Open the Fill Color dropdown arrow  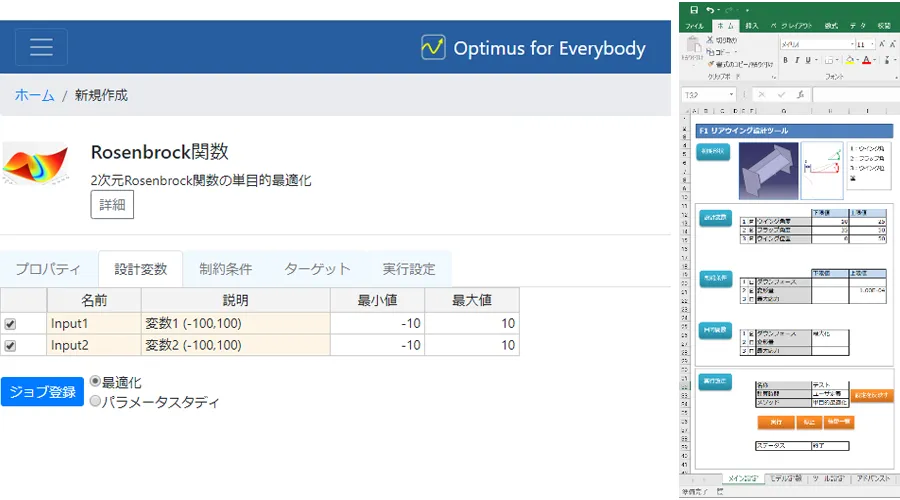tap(858, 60)
